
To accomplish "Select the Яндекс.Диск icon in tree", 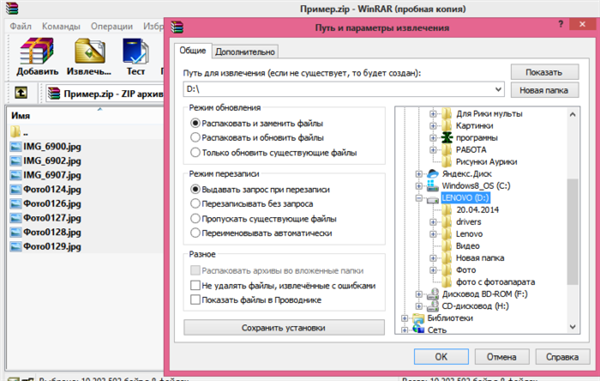I will (x=433, y=174).
